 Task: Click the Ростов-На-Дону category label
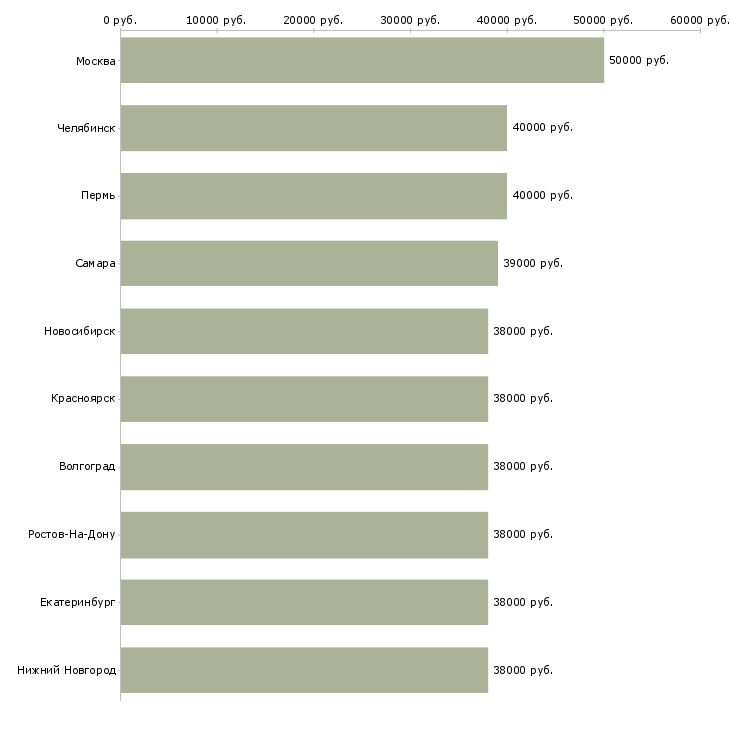tap(72, 534)
